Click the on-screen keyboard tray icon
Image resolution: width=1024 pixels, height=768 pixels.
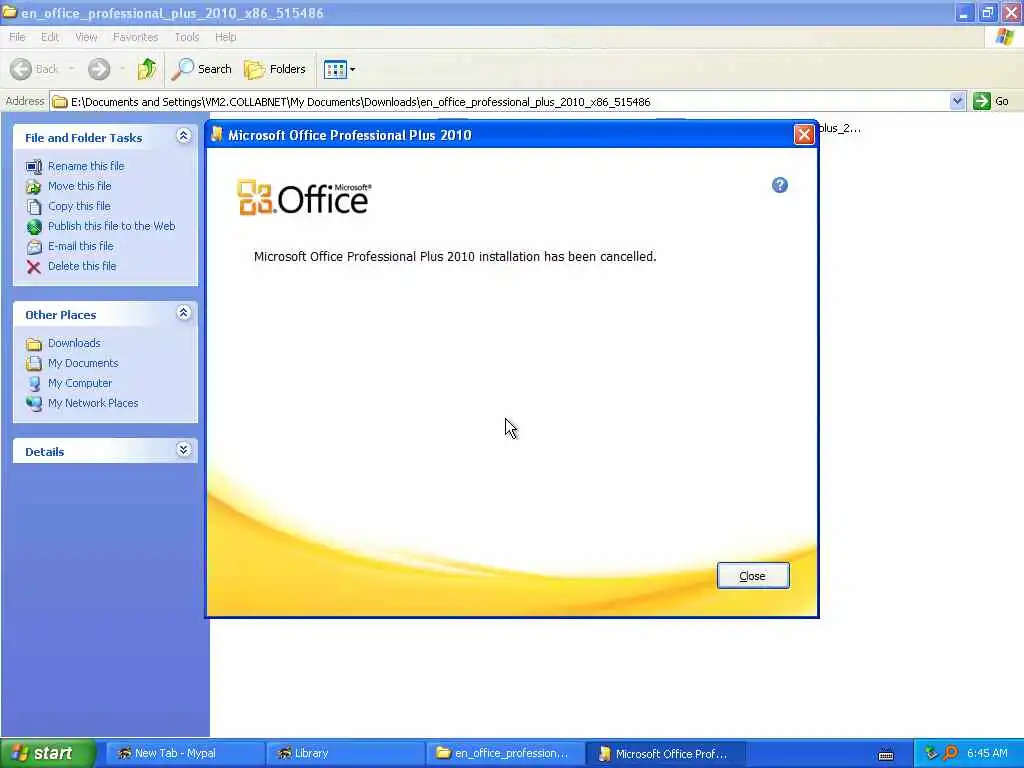[x=886, y=755]
